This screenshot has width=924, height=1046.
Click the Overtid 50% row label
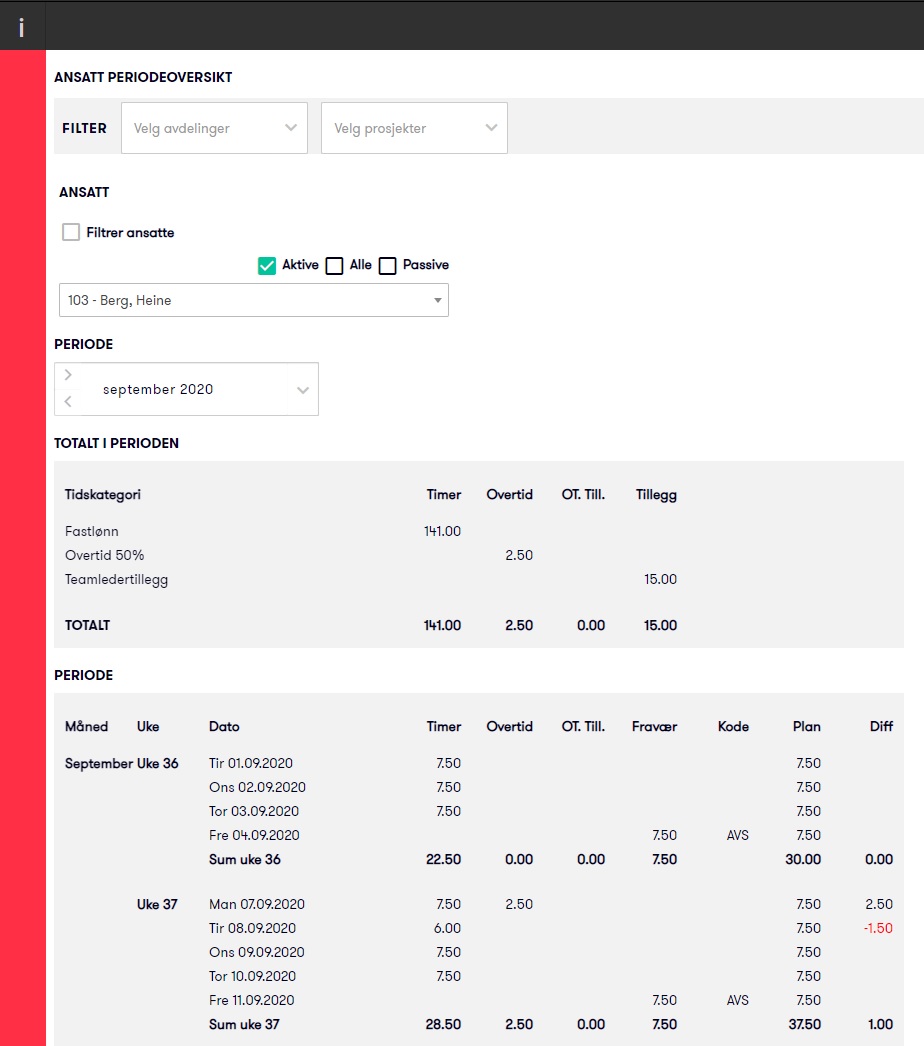105,555
